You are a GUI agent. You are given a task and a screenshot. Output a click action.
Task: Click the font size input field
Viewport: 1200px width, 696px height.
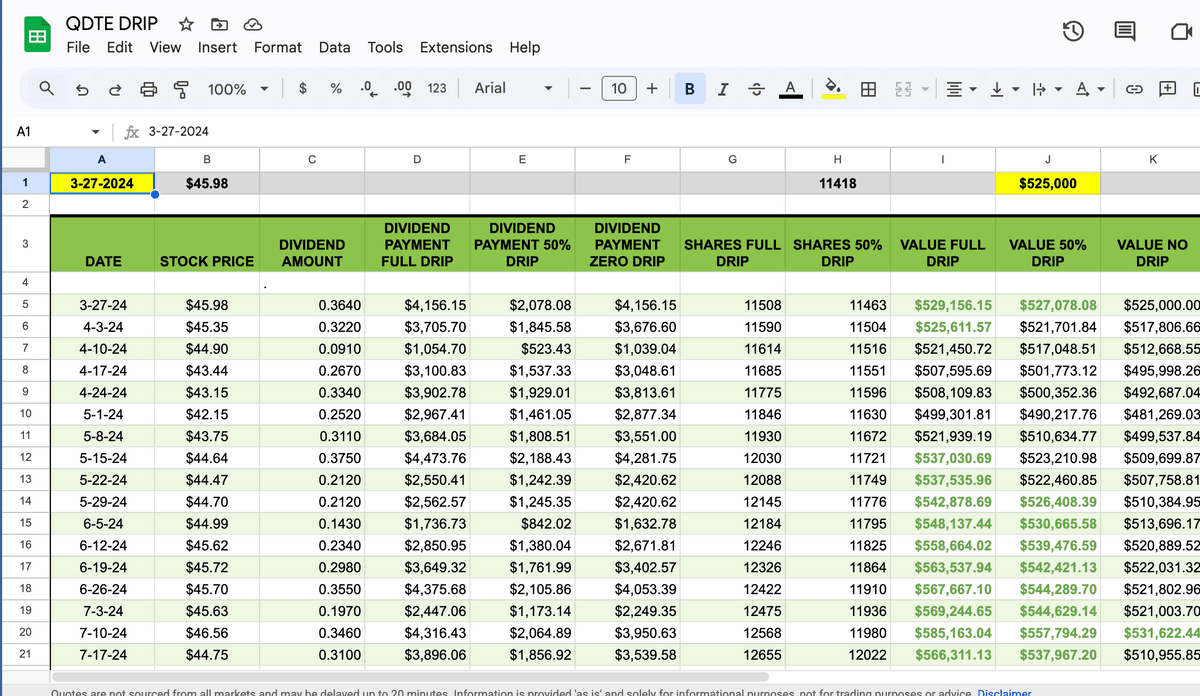click(x=619, y=88)
